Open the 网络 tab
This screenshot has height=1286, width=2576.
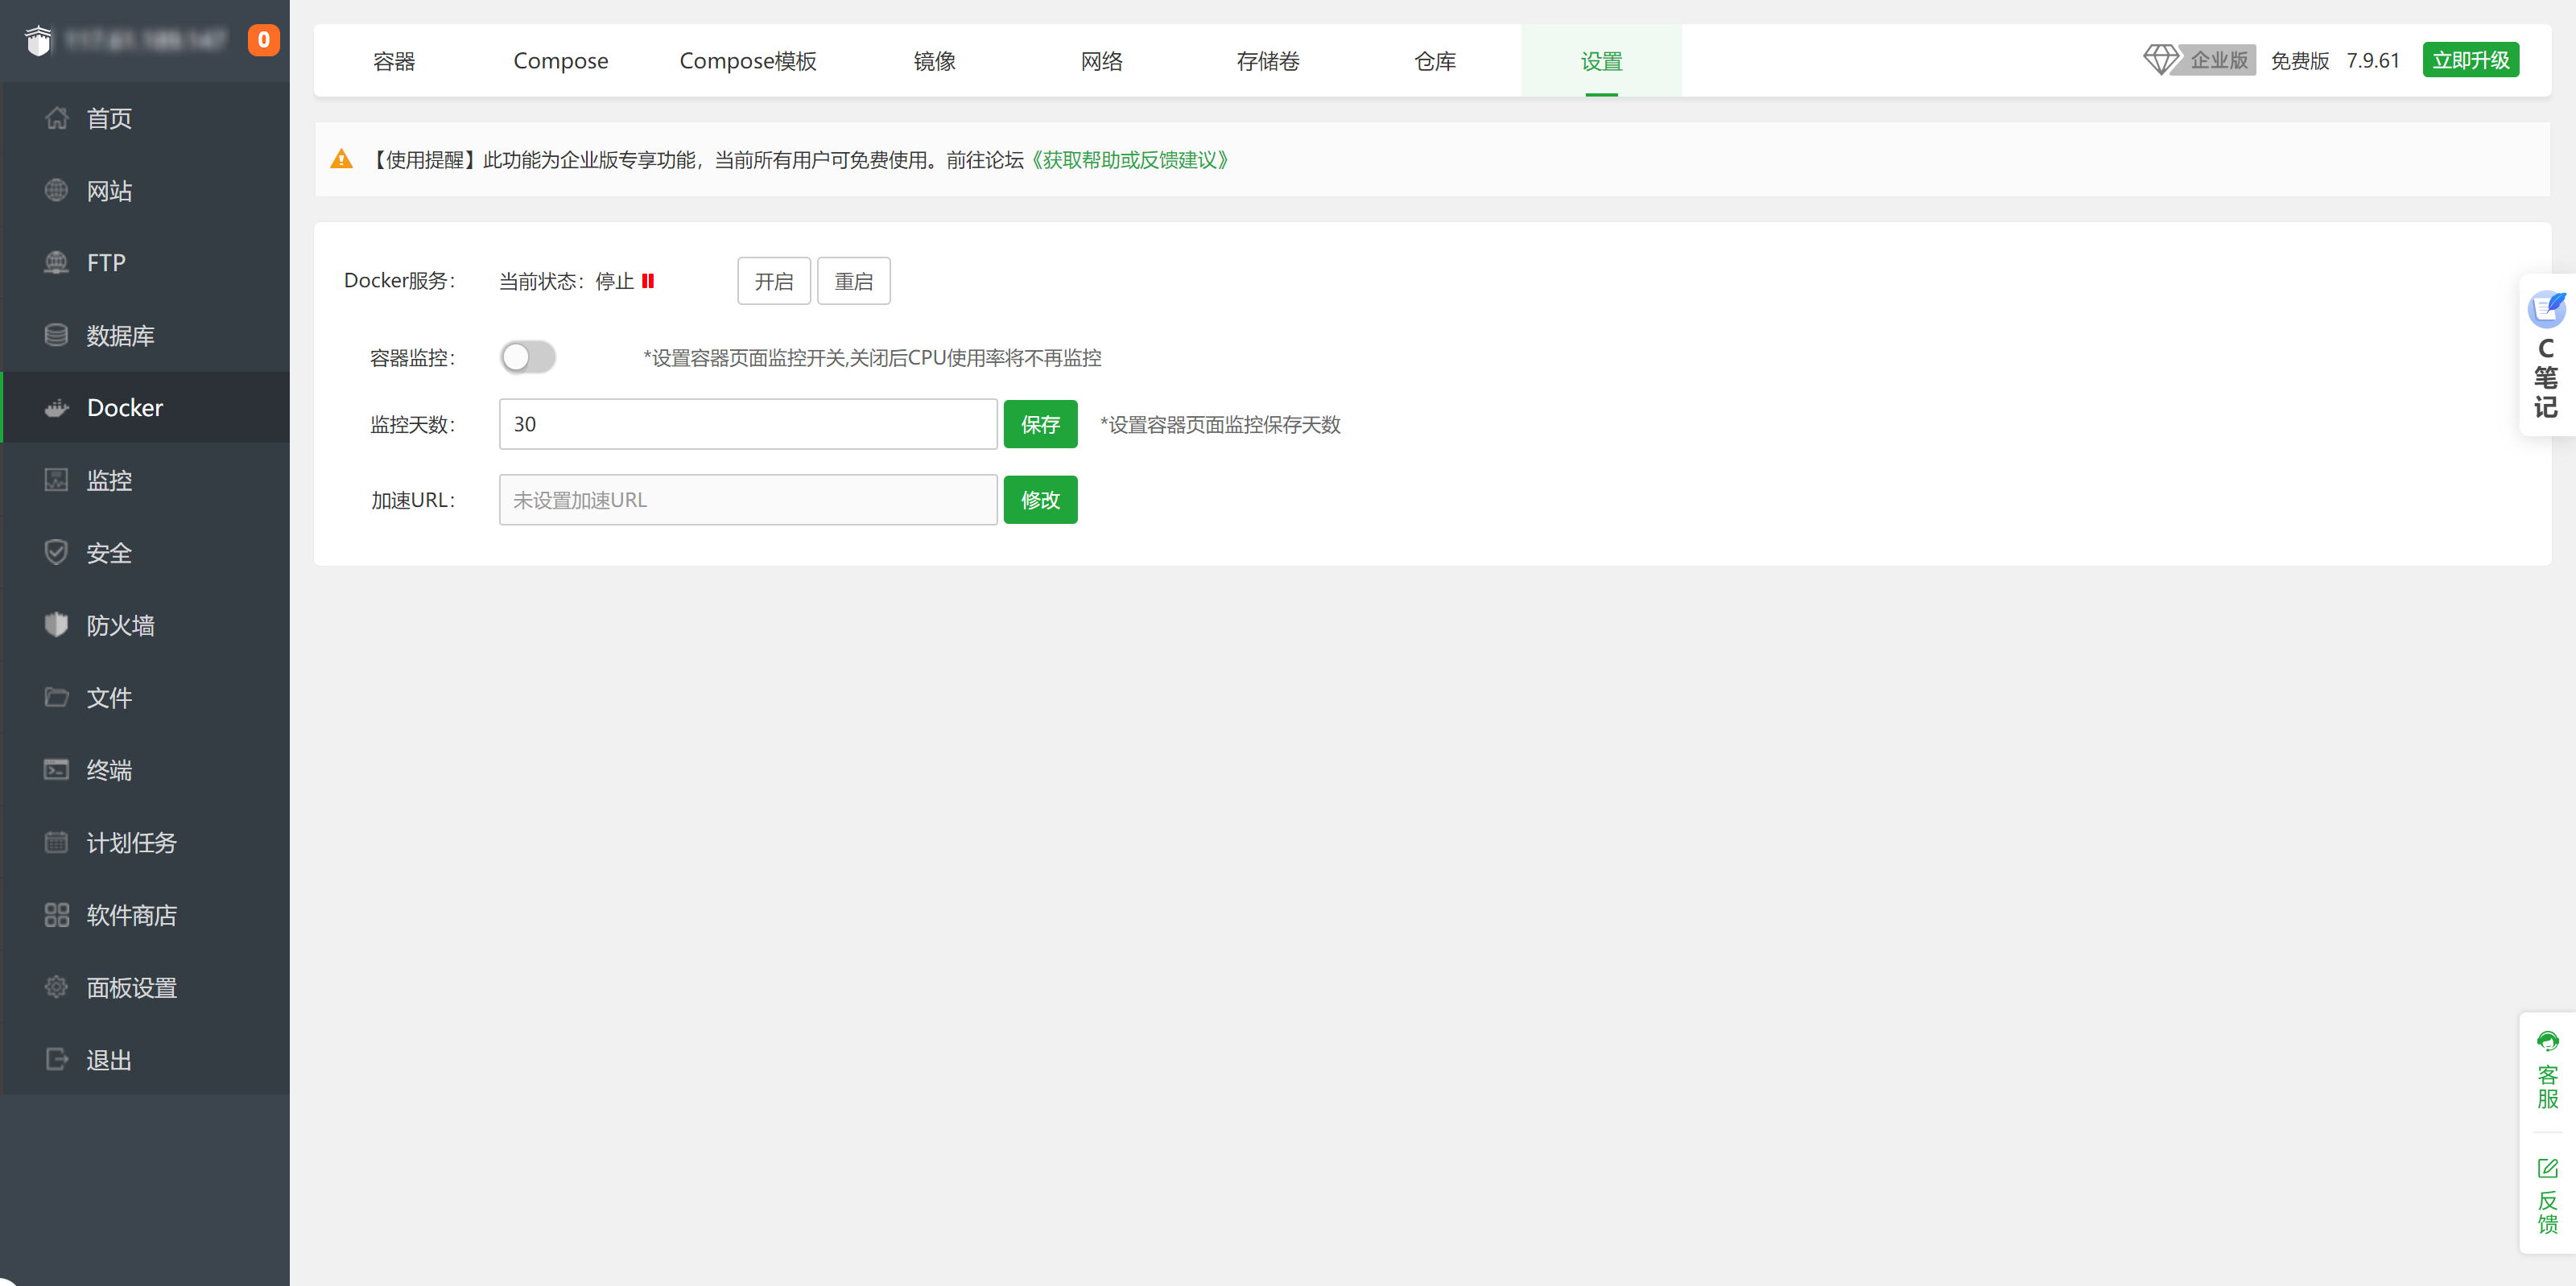coord(1102,61)
